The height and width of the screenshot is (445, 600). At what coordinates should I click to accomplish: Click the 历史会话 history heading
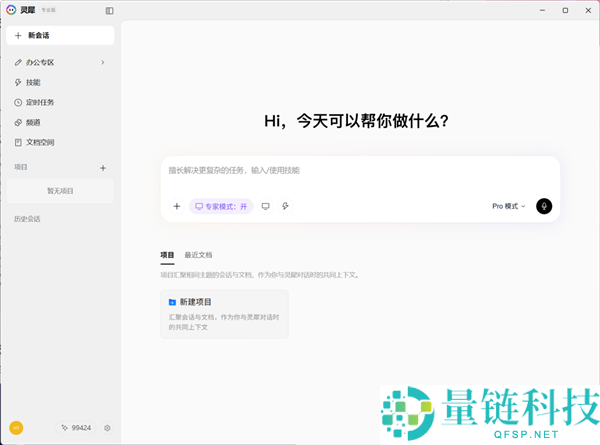tap(27, 219)
